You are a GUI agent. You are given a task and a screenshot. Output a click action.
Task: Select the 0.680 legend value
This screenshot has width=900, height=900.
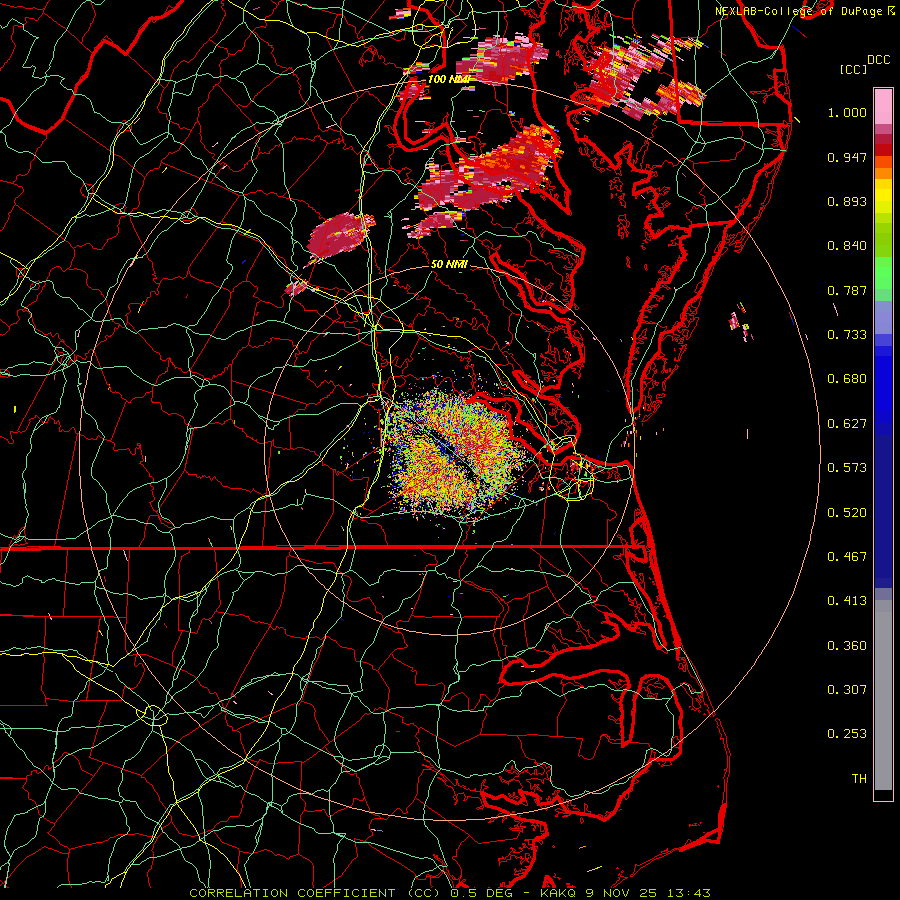(x=847, y=379)
